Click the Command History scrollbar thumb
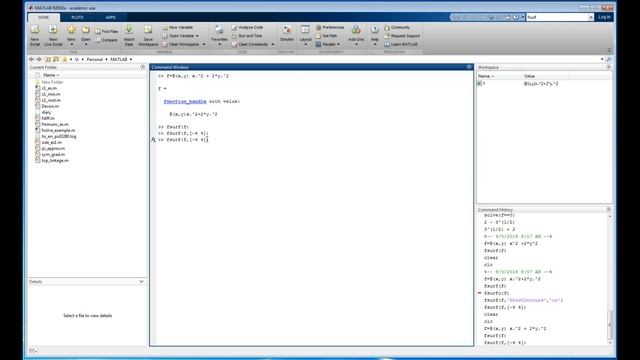The image size is (640, 360). [x=610, y=324]
